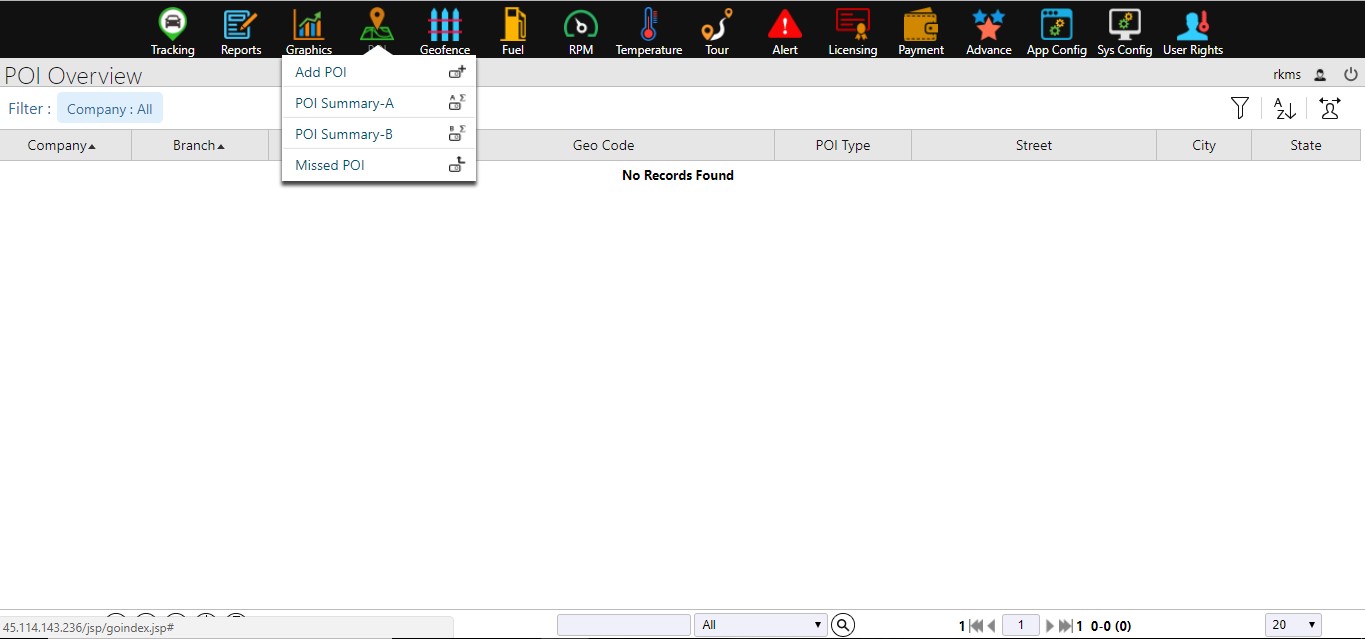Open the page size dropdown showing 20

(1293, 625)
